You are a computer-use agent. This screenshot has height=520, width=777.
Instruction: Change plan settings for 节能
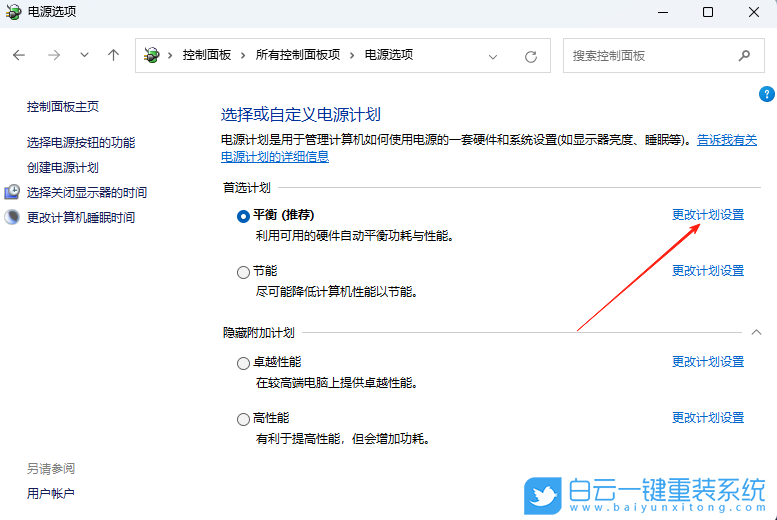(x=708, y=271)
